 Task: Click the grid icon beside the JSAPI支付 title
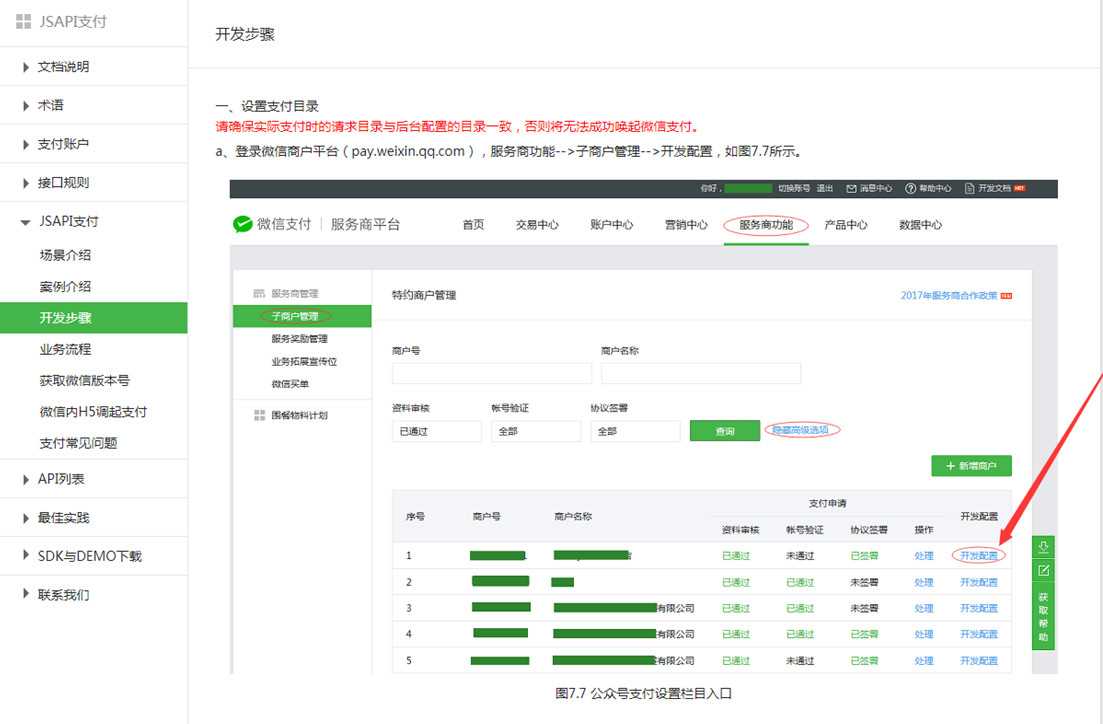[x=23, y=22]
